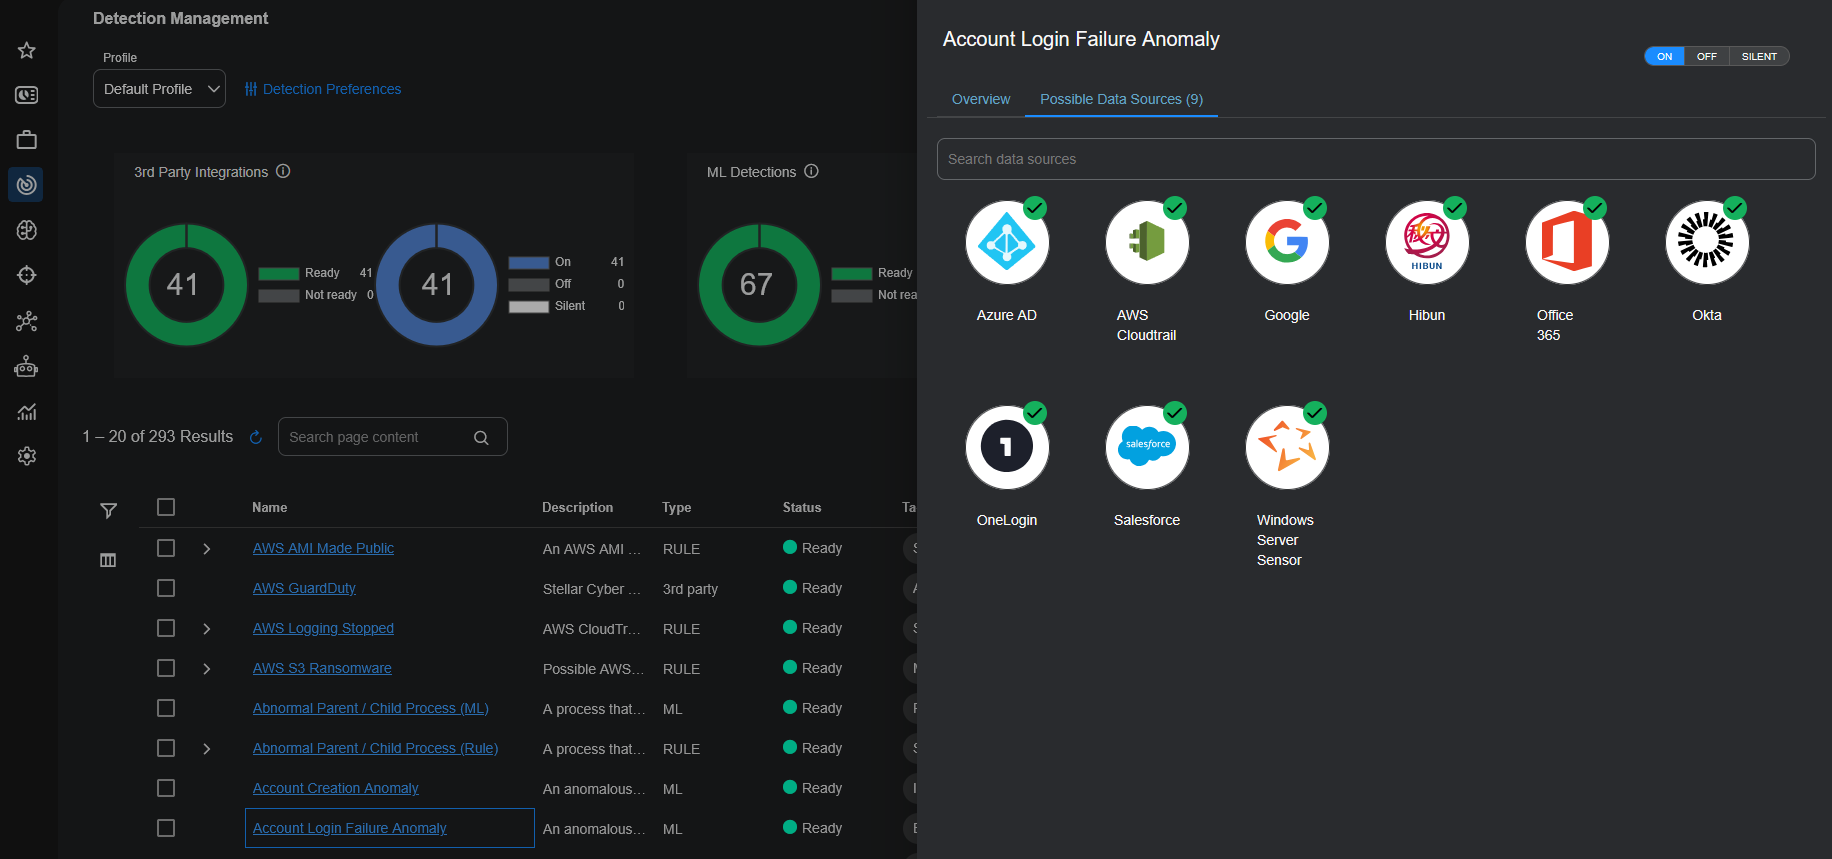Expand the AWS AMI Made Public row
Image resolution: width=1832 pixels, height=859 pixels.
click(207, 549)
